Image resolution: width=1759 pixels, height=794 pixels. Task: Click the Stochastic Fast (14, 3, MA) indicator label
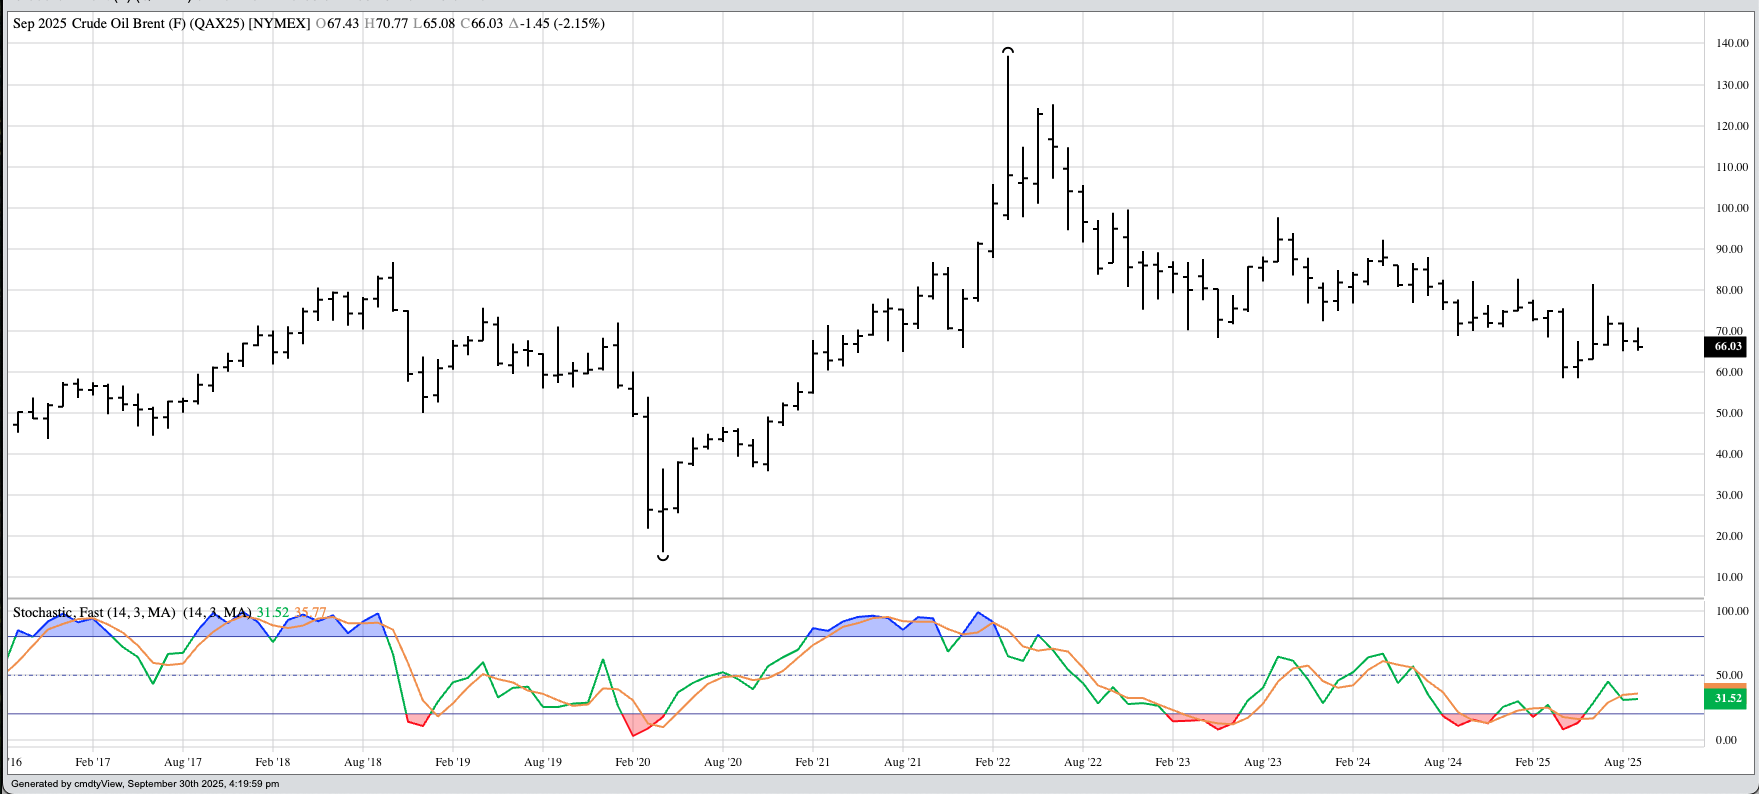[x=94, y=612]
